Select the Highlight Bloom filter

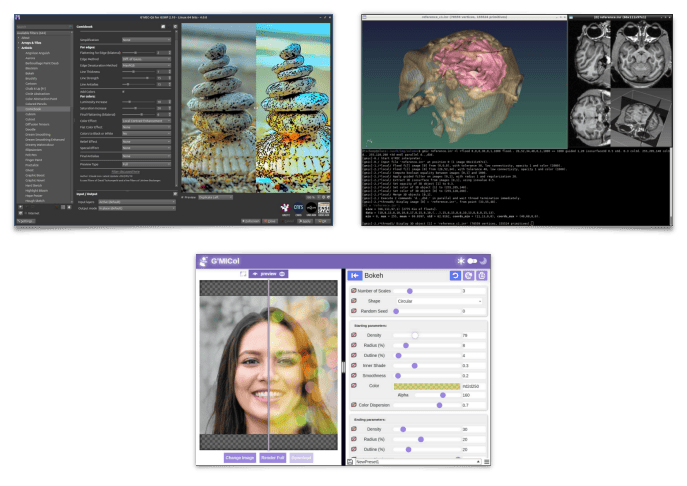37,191
